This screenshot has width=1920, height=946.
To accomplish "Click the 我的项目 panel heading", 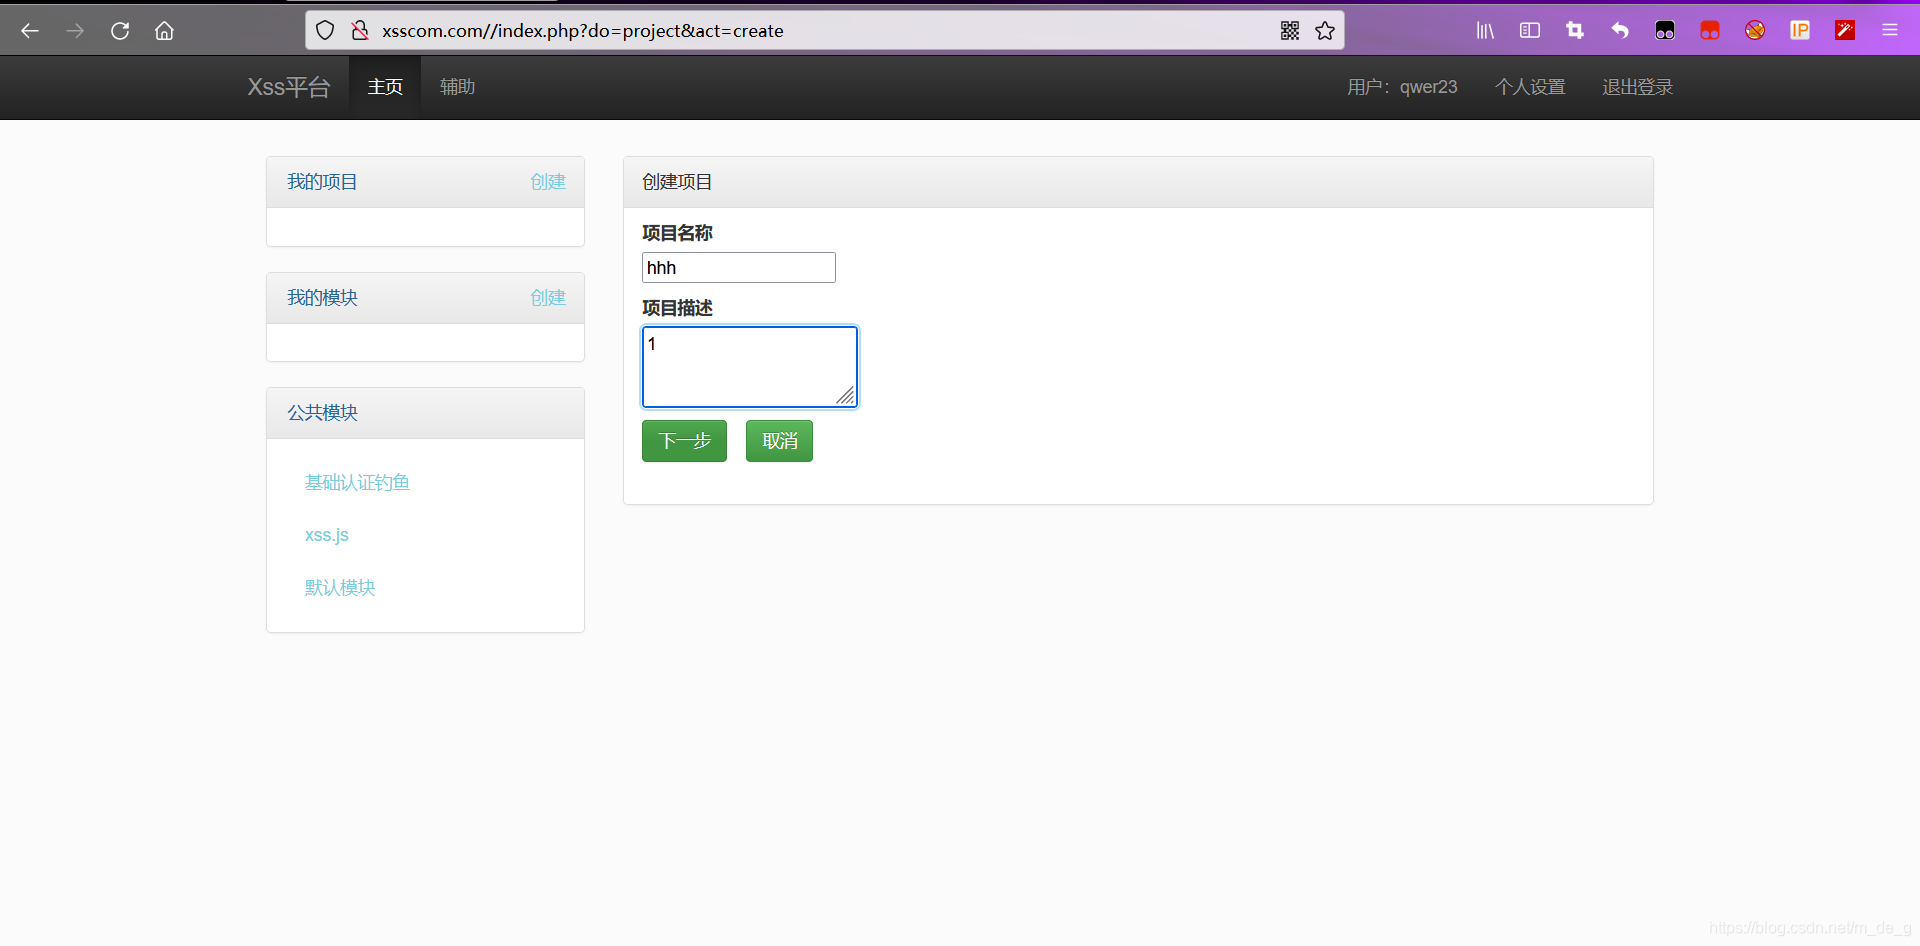I will pos(322,182).
